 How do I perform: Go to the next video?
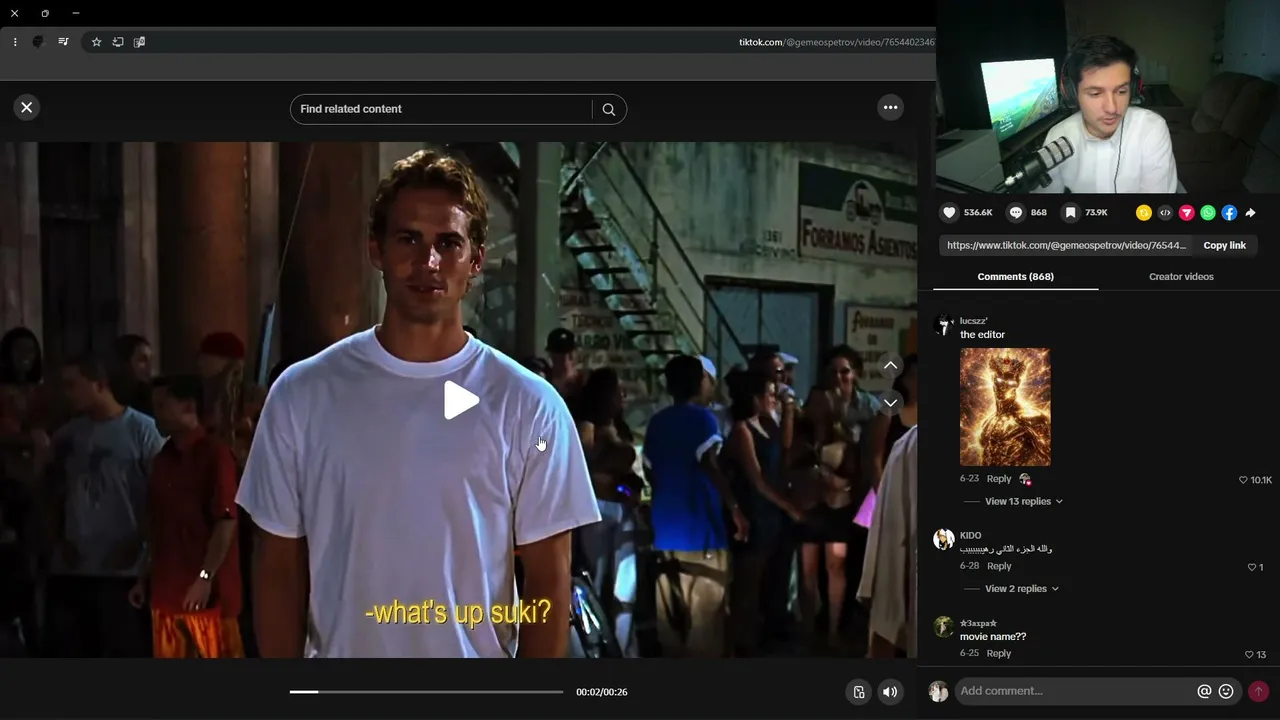tap(890, 402)
